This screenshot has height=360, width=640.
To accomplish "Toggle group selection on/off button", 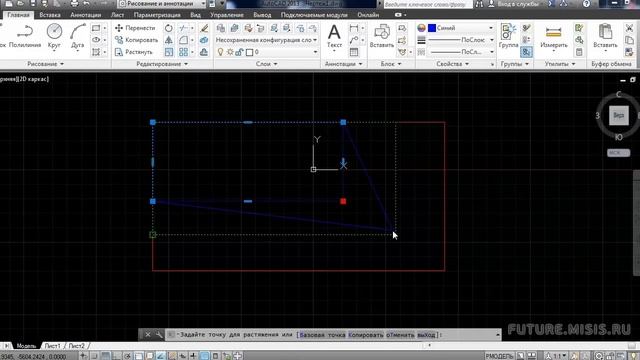I will 526,52.
